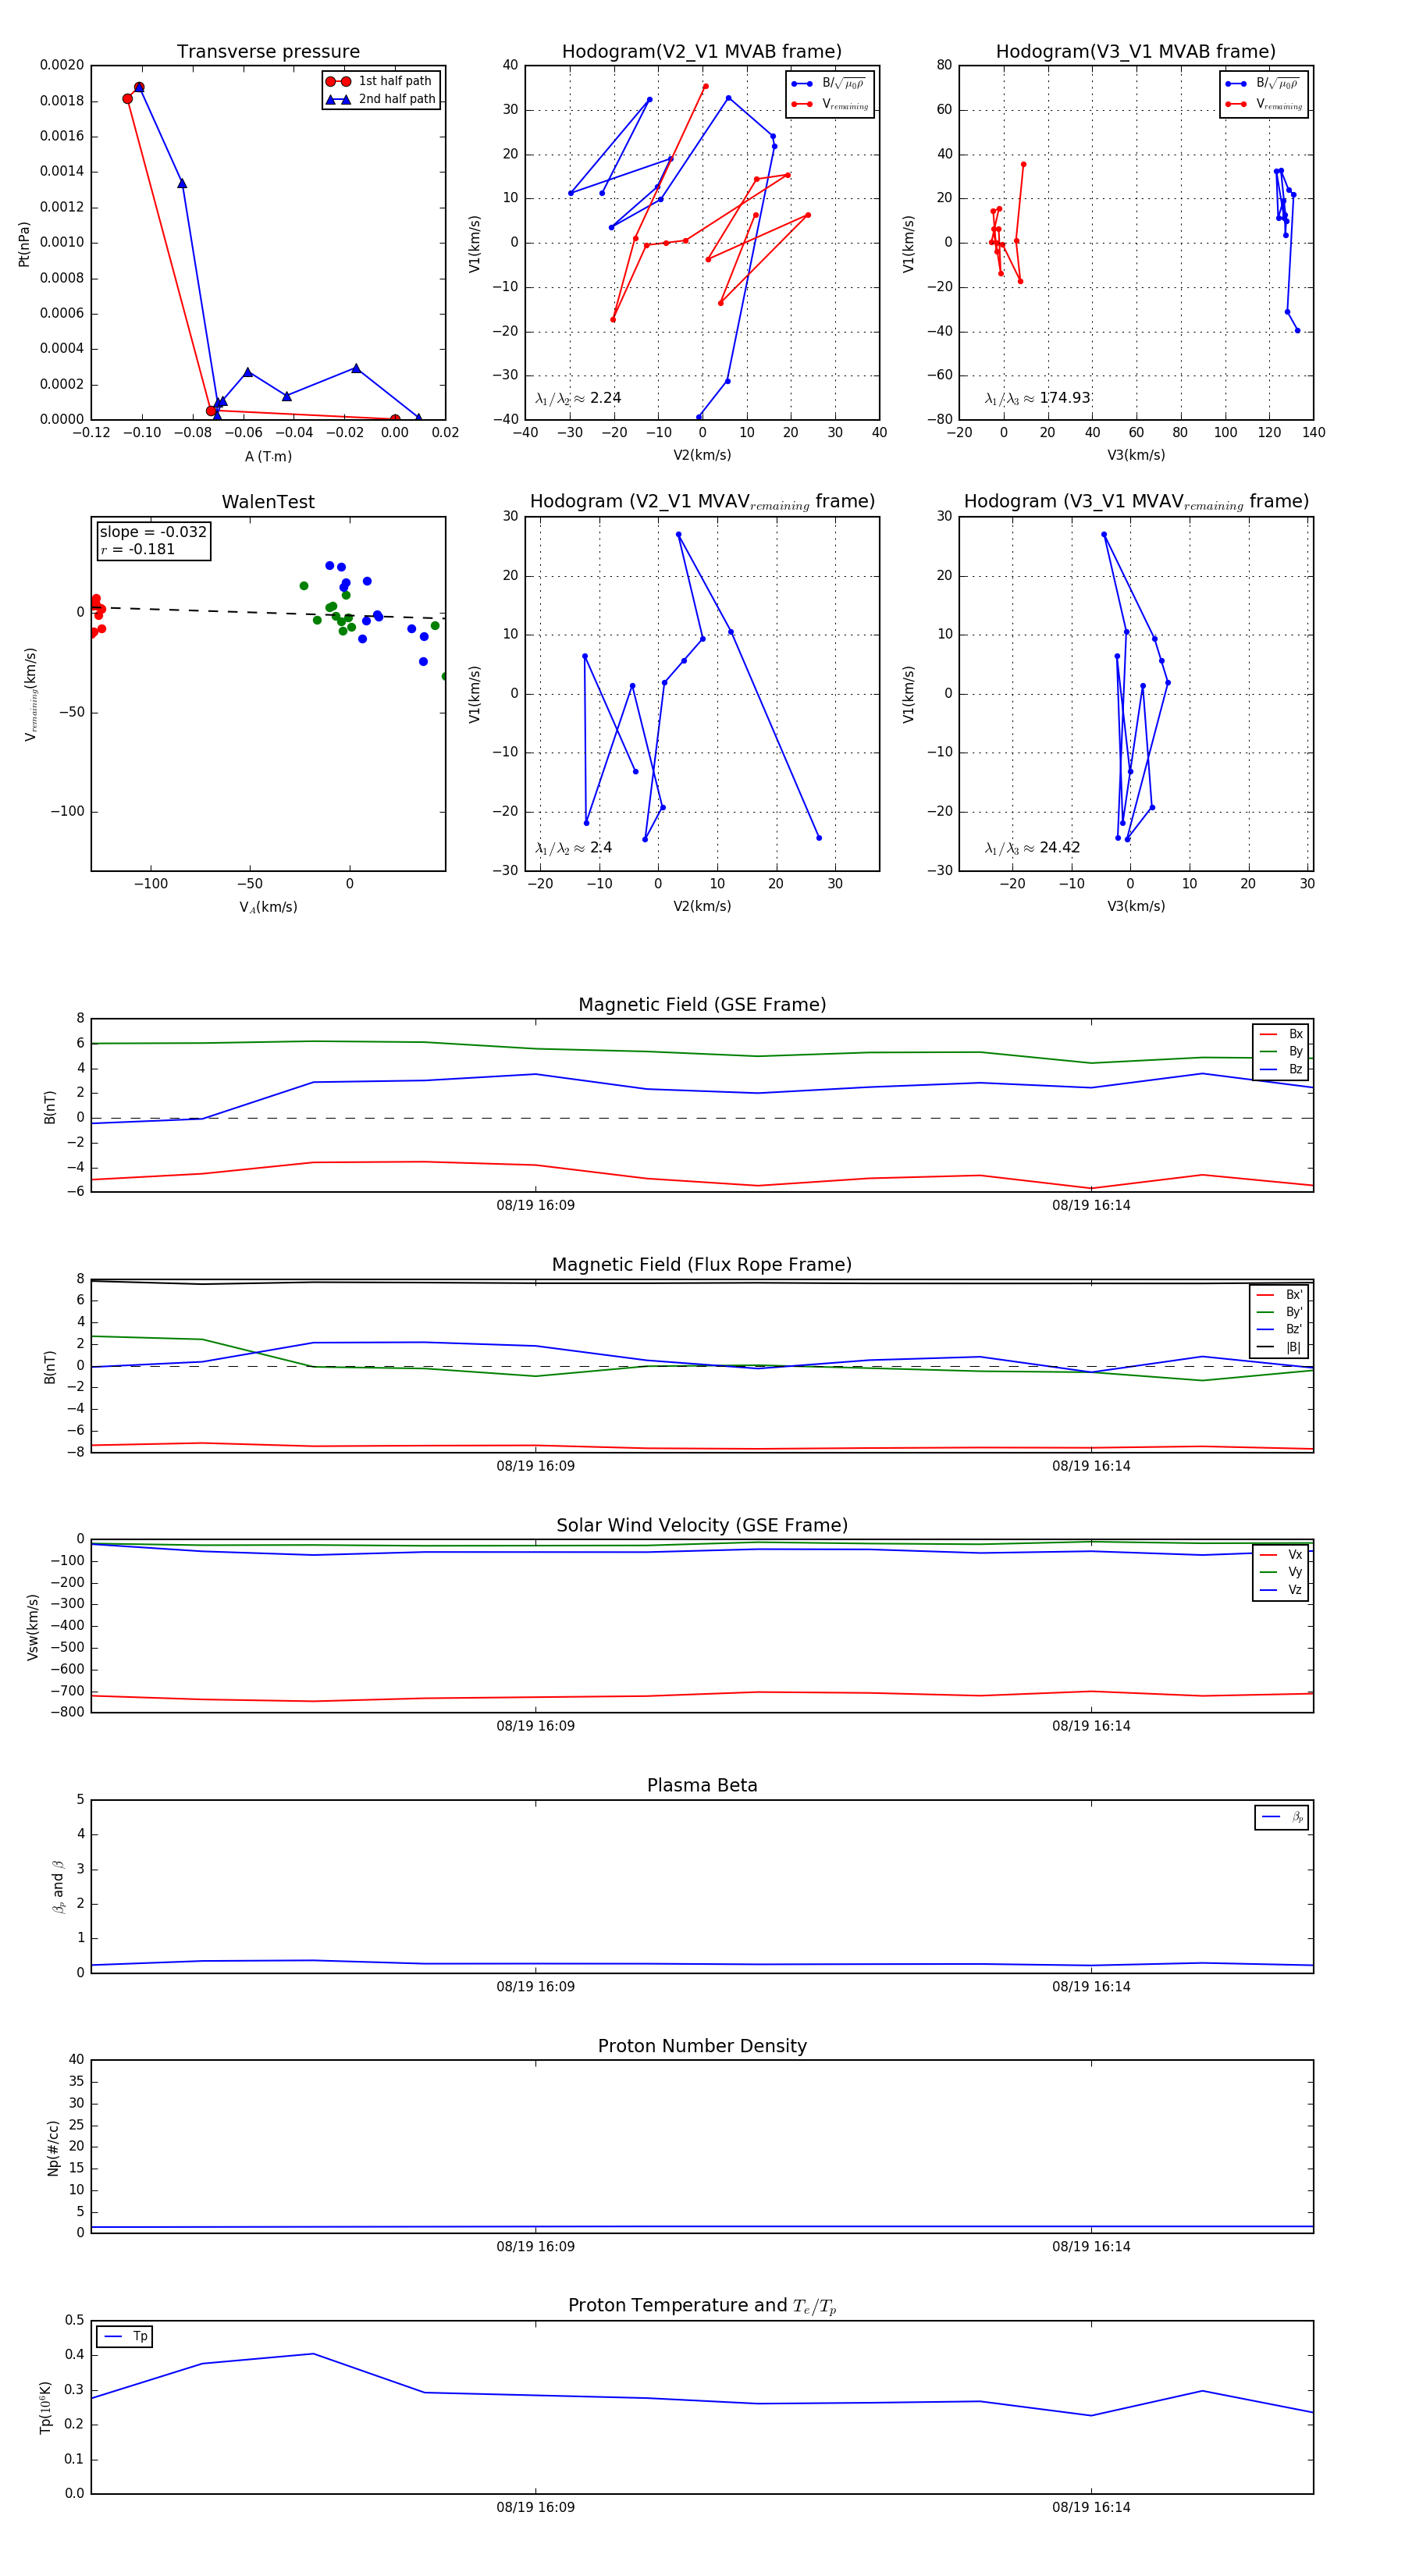Select the "Vy" legend entry
Viewport: 1405px width, 2576px height.
[1282, 1572]
